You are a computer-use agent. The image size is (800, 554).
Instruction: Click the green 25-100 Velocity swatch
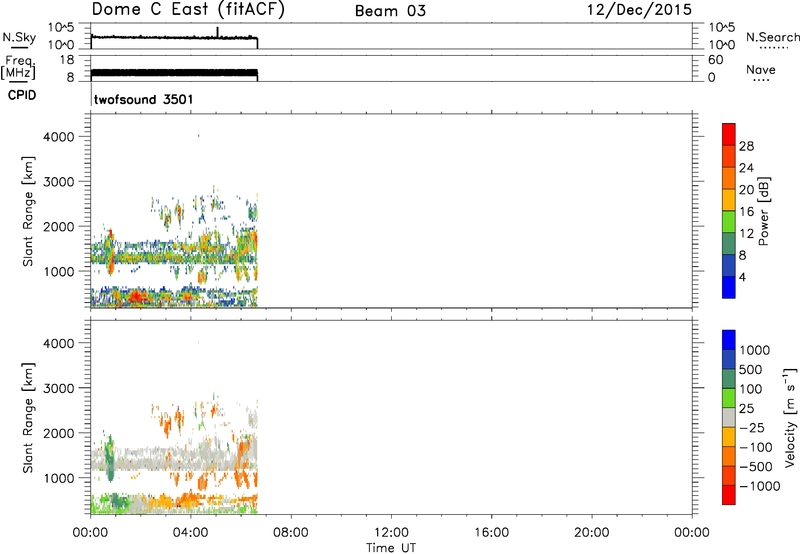coord(729,398)
